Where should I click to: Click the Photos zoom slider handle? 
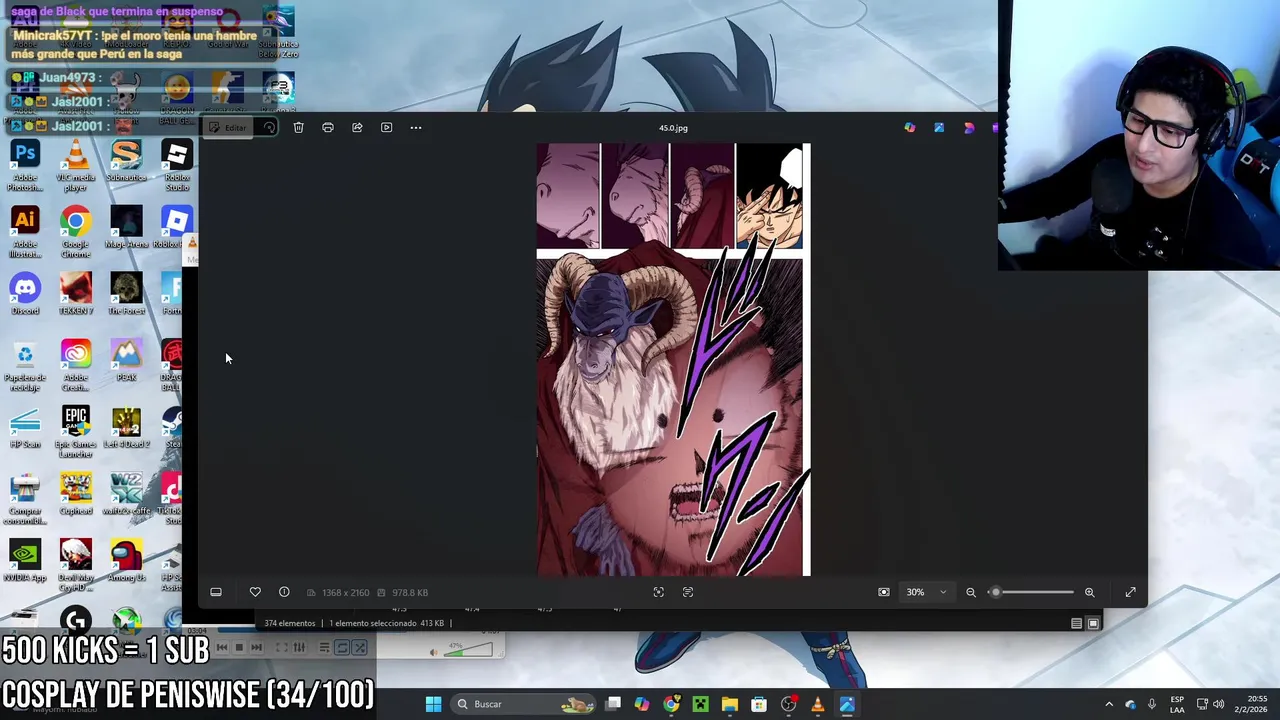tap(995, 592)
